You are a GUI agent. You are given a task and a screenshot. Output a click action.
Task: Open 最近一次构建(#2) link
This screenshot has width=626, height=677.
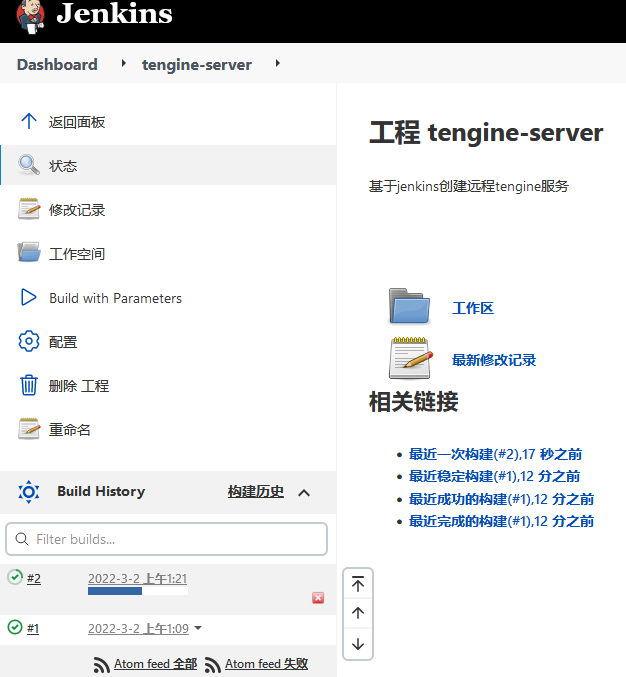click(495, 454)
